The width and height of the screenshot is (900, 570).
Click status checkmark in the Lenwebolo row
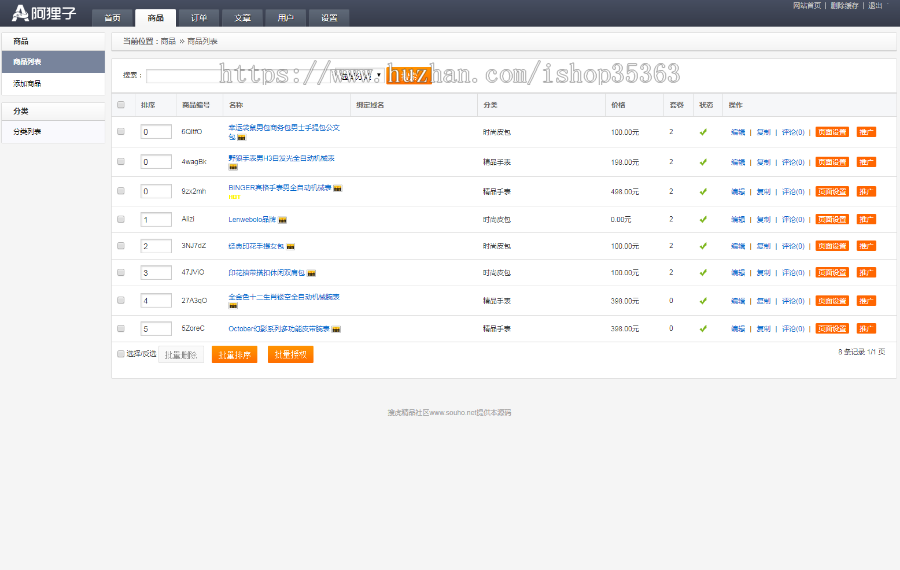[703, 219]
